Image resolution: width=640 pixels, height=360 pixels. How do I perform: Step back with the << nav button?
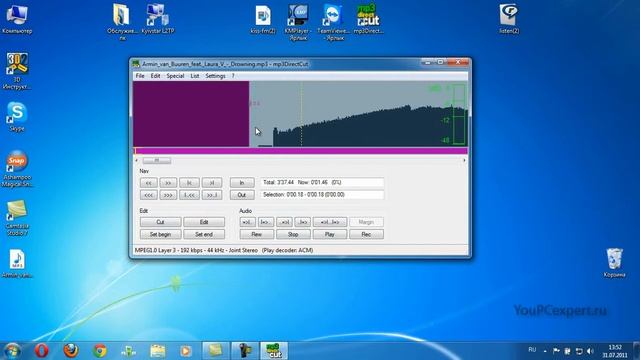coord(149,182)
